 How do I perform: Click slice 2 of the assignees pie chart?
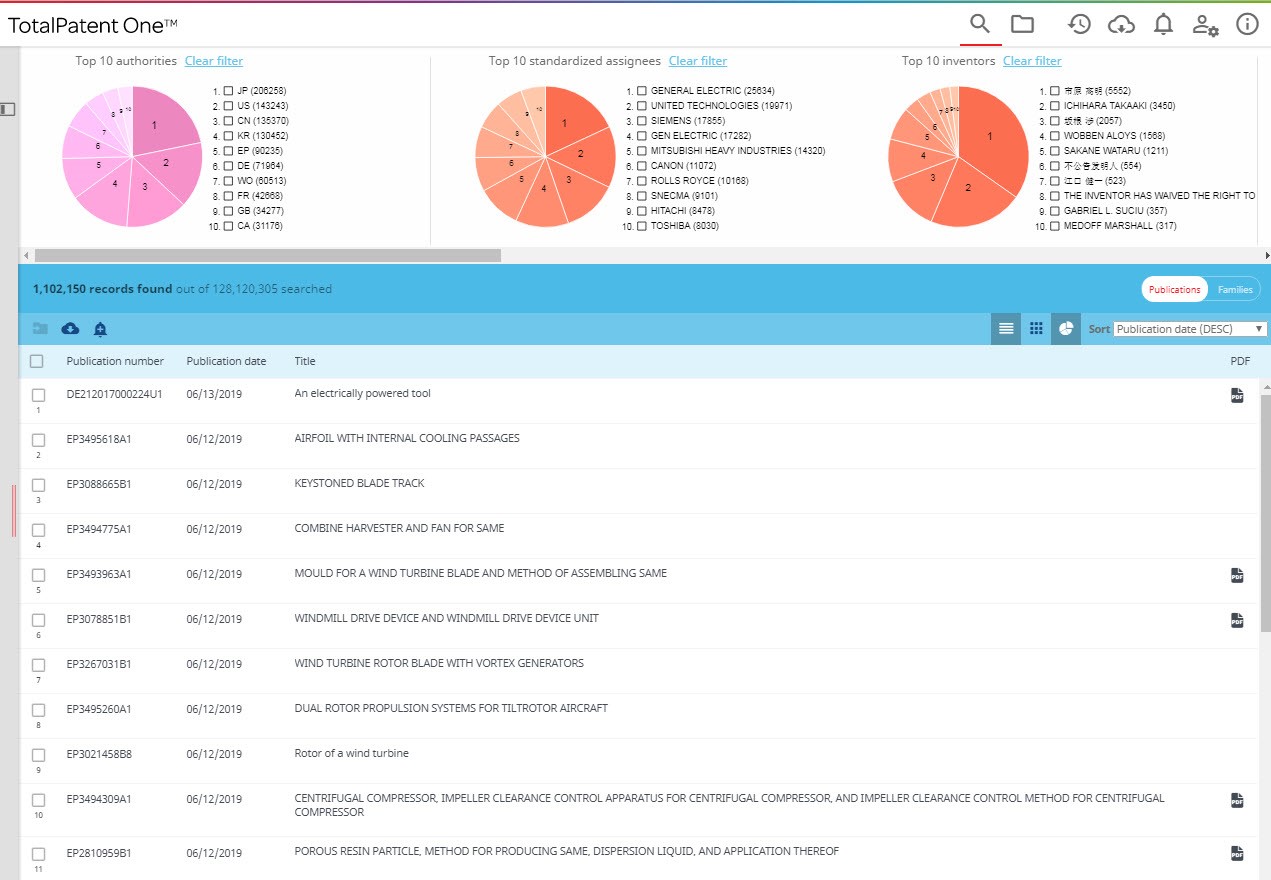click(x=581, y=154)
